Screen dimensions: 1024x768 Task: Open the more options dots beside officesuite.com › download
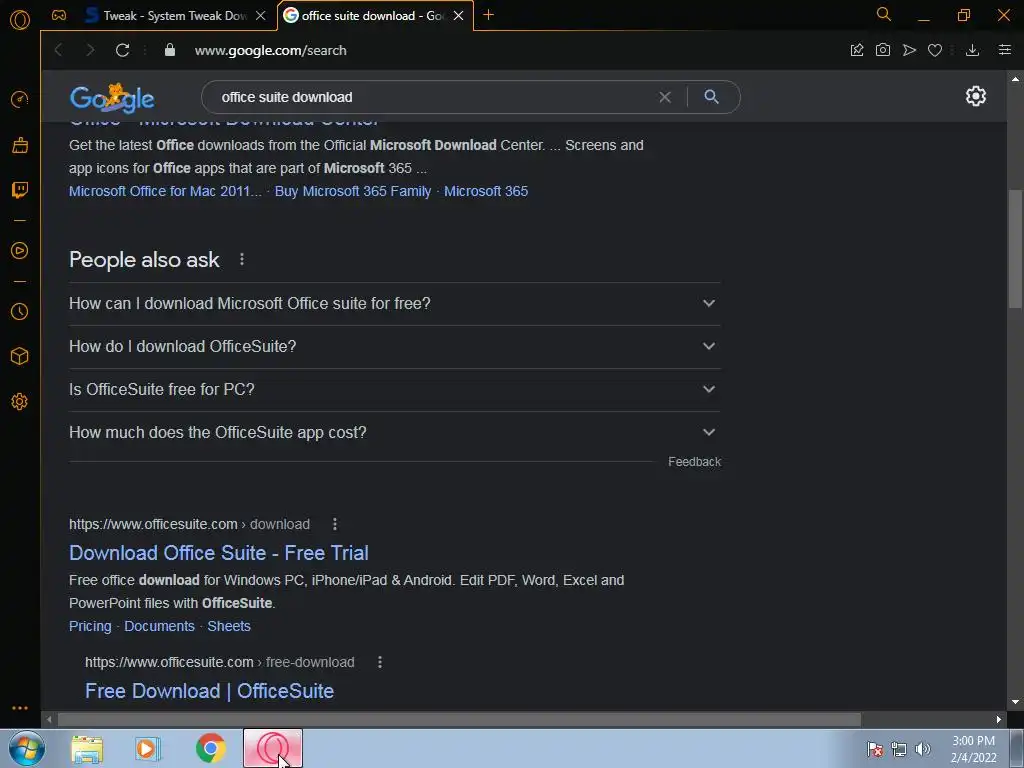[334, 524]
